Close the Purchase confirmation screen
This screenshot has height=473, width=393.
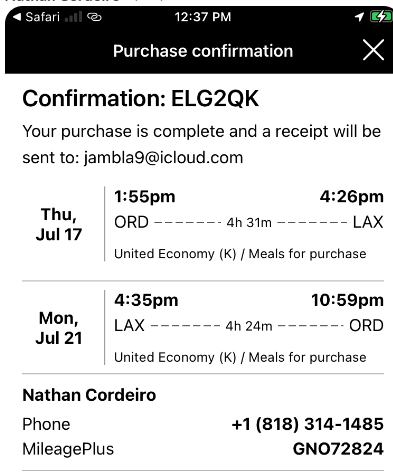(x=373, y=50)
